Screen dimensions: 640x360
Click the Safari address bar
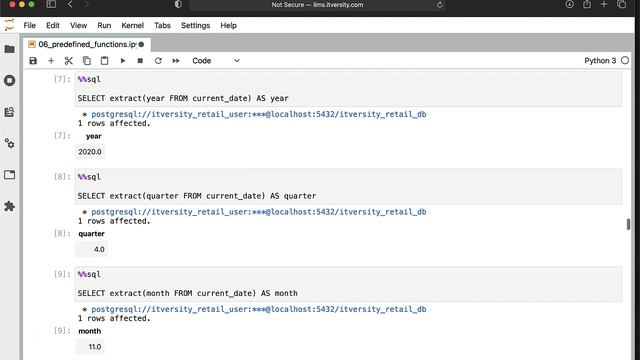tap(317, 5)
